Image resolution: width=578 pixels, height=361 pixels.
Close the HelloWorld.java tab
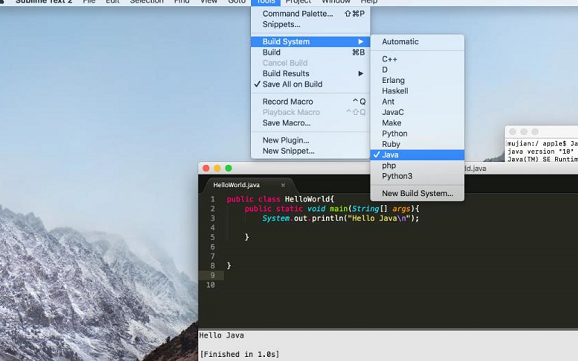(x=283, y=185)
